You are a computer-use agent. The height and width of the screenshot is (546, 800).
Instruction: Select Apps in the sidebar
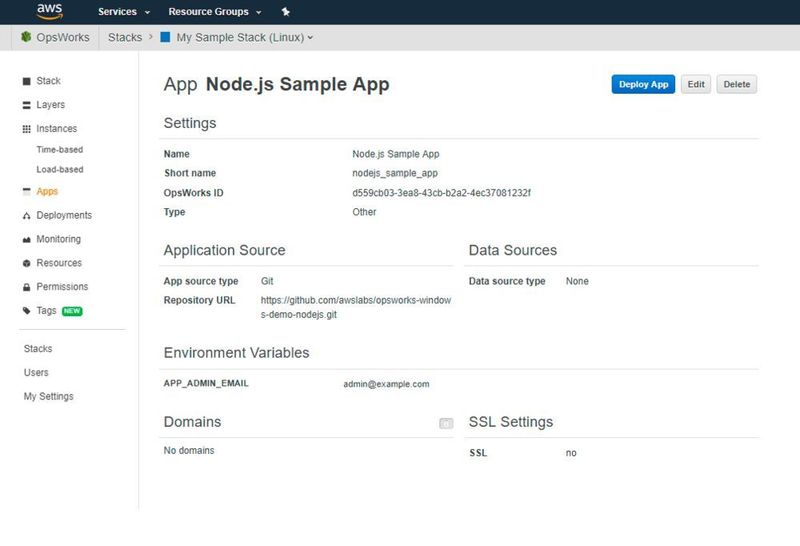(x=47, y=191)
